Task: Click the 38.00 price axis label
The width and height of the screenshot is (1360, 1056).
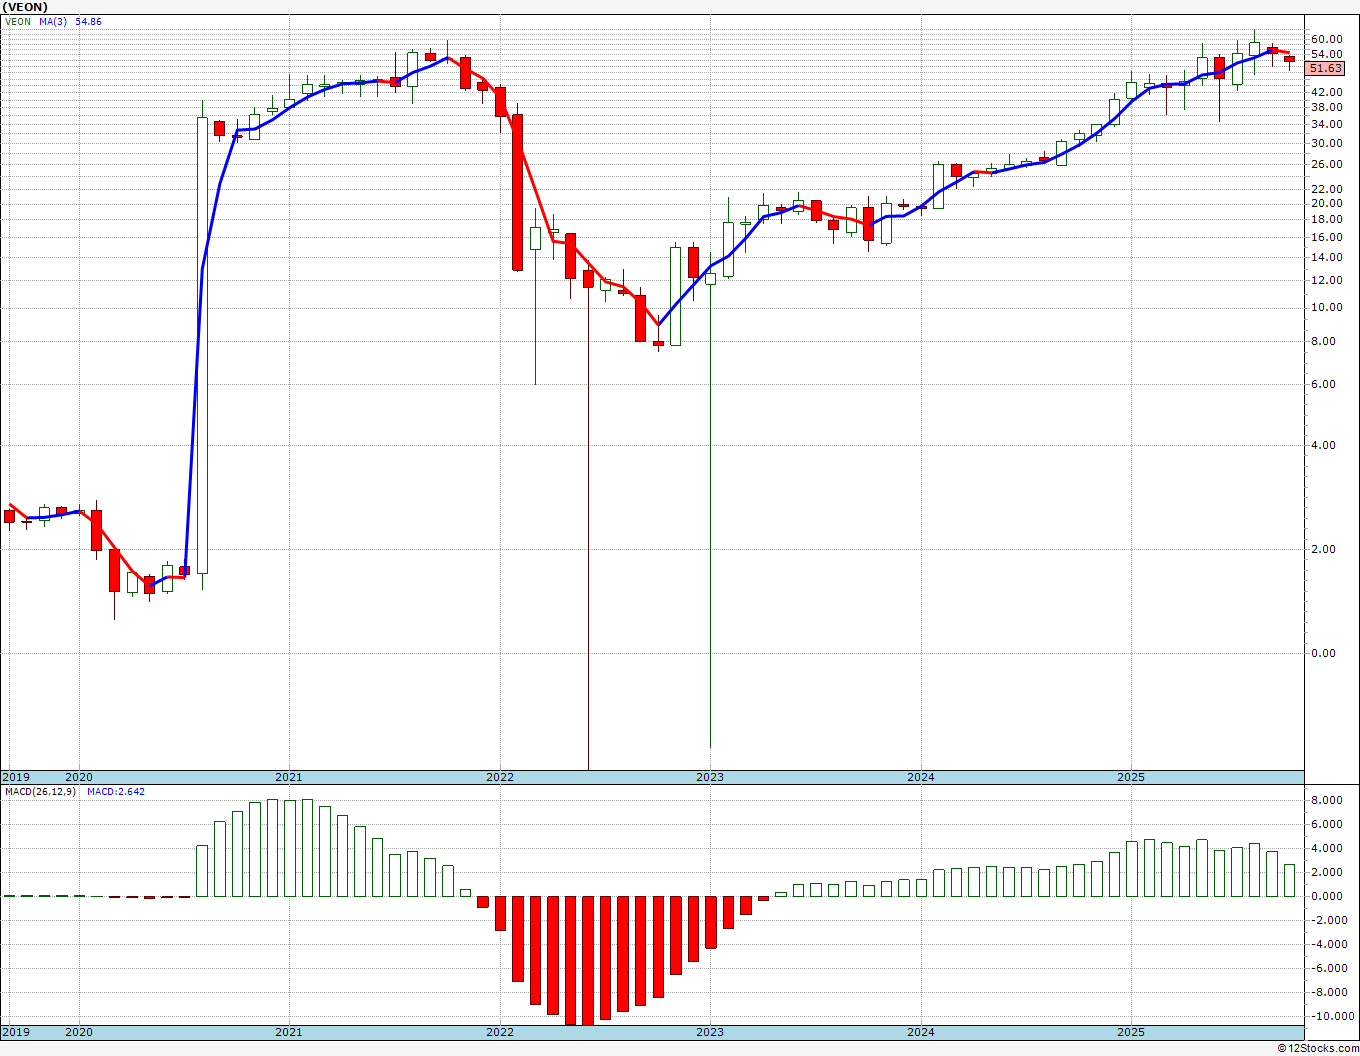Action: click(1327, 107)
